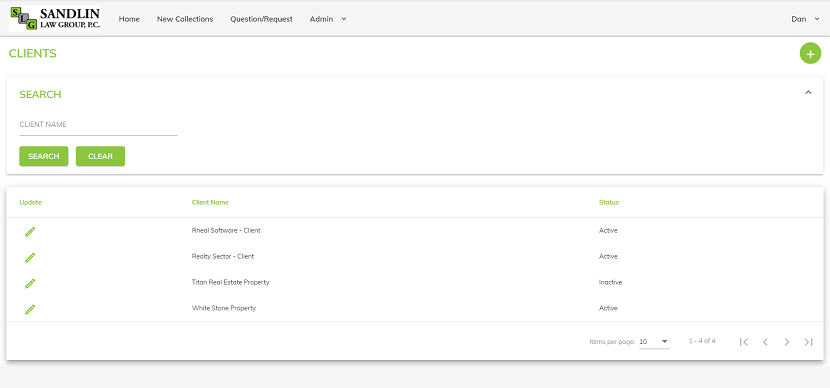Edit the Rheal Software client pencil icon
The width and height of the screenshot is (830, 388).
click(x=30, y=231)
